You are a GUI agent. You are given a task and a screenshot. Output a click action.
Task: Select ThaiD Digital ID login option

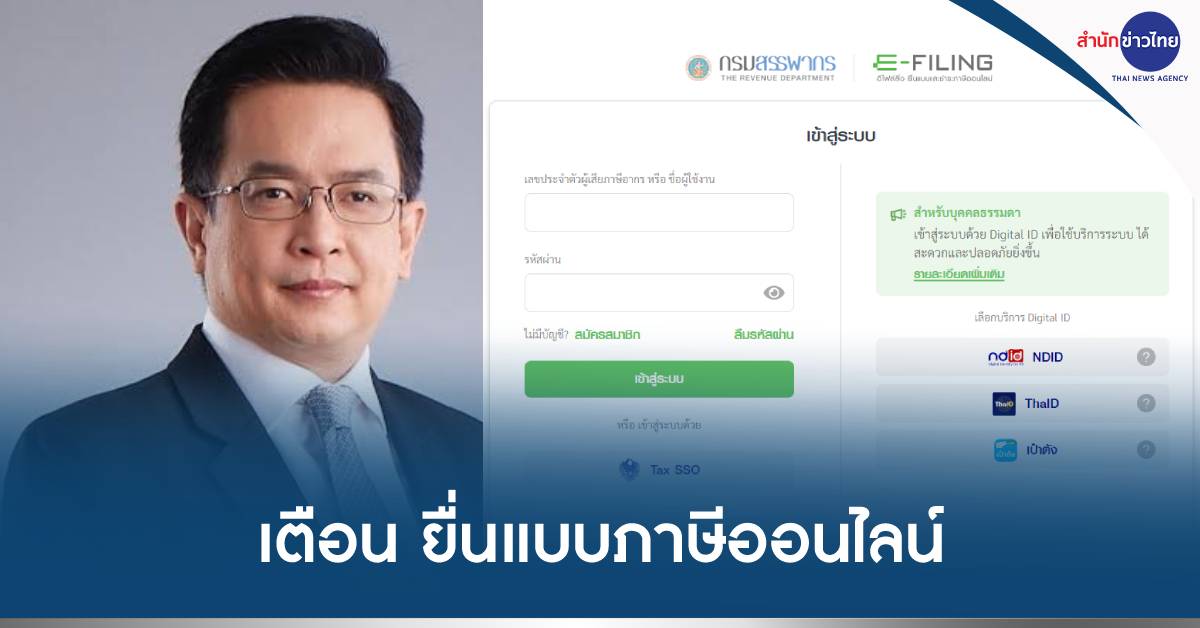pyautogui.click(x=1022, y=403)
